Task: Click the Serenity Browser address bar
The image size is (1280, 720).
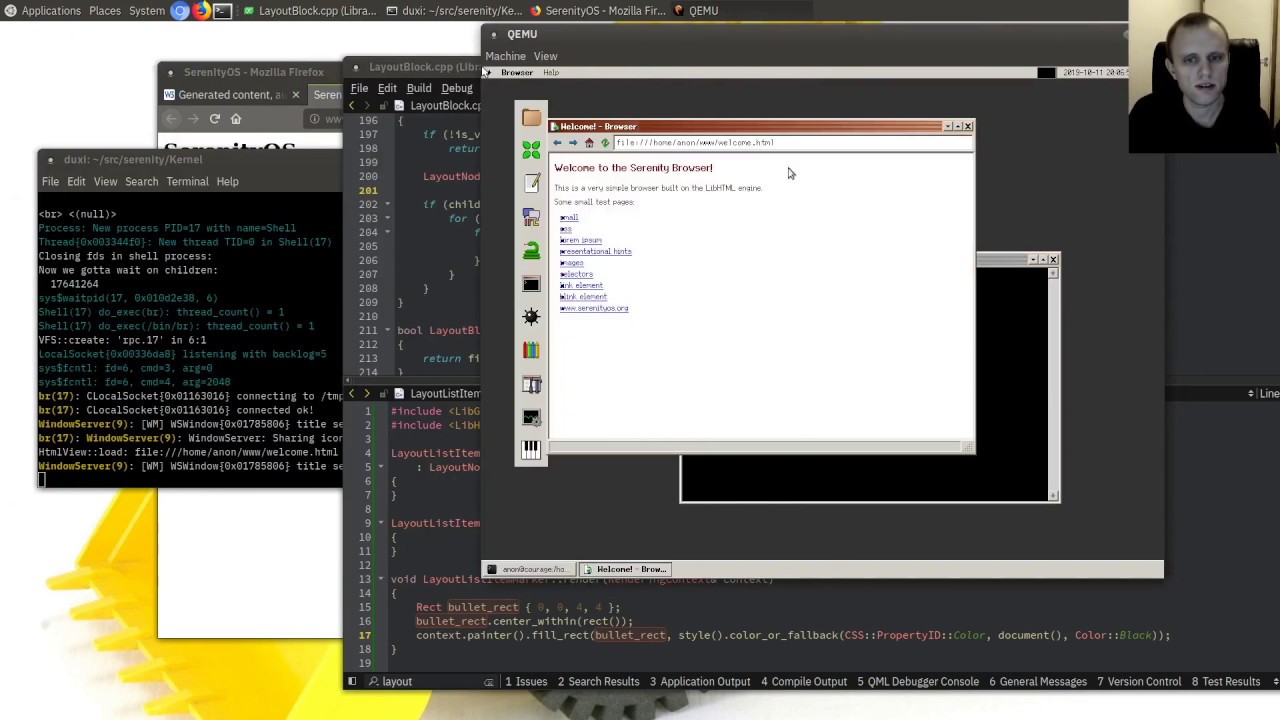Action: 792,143
